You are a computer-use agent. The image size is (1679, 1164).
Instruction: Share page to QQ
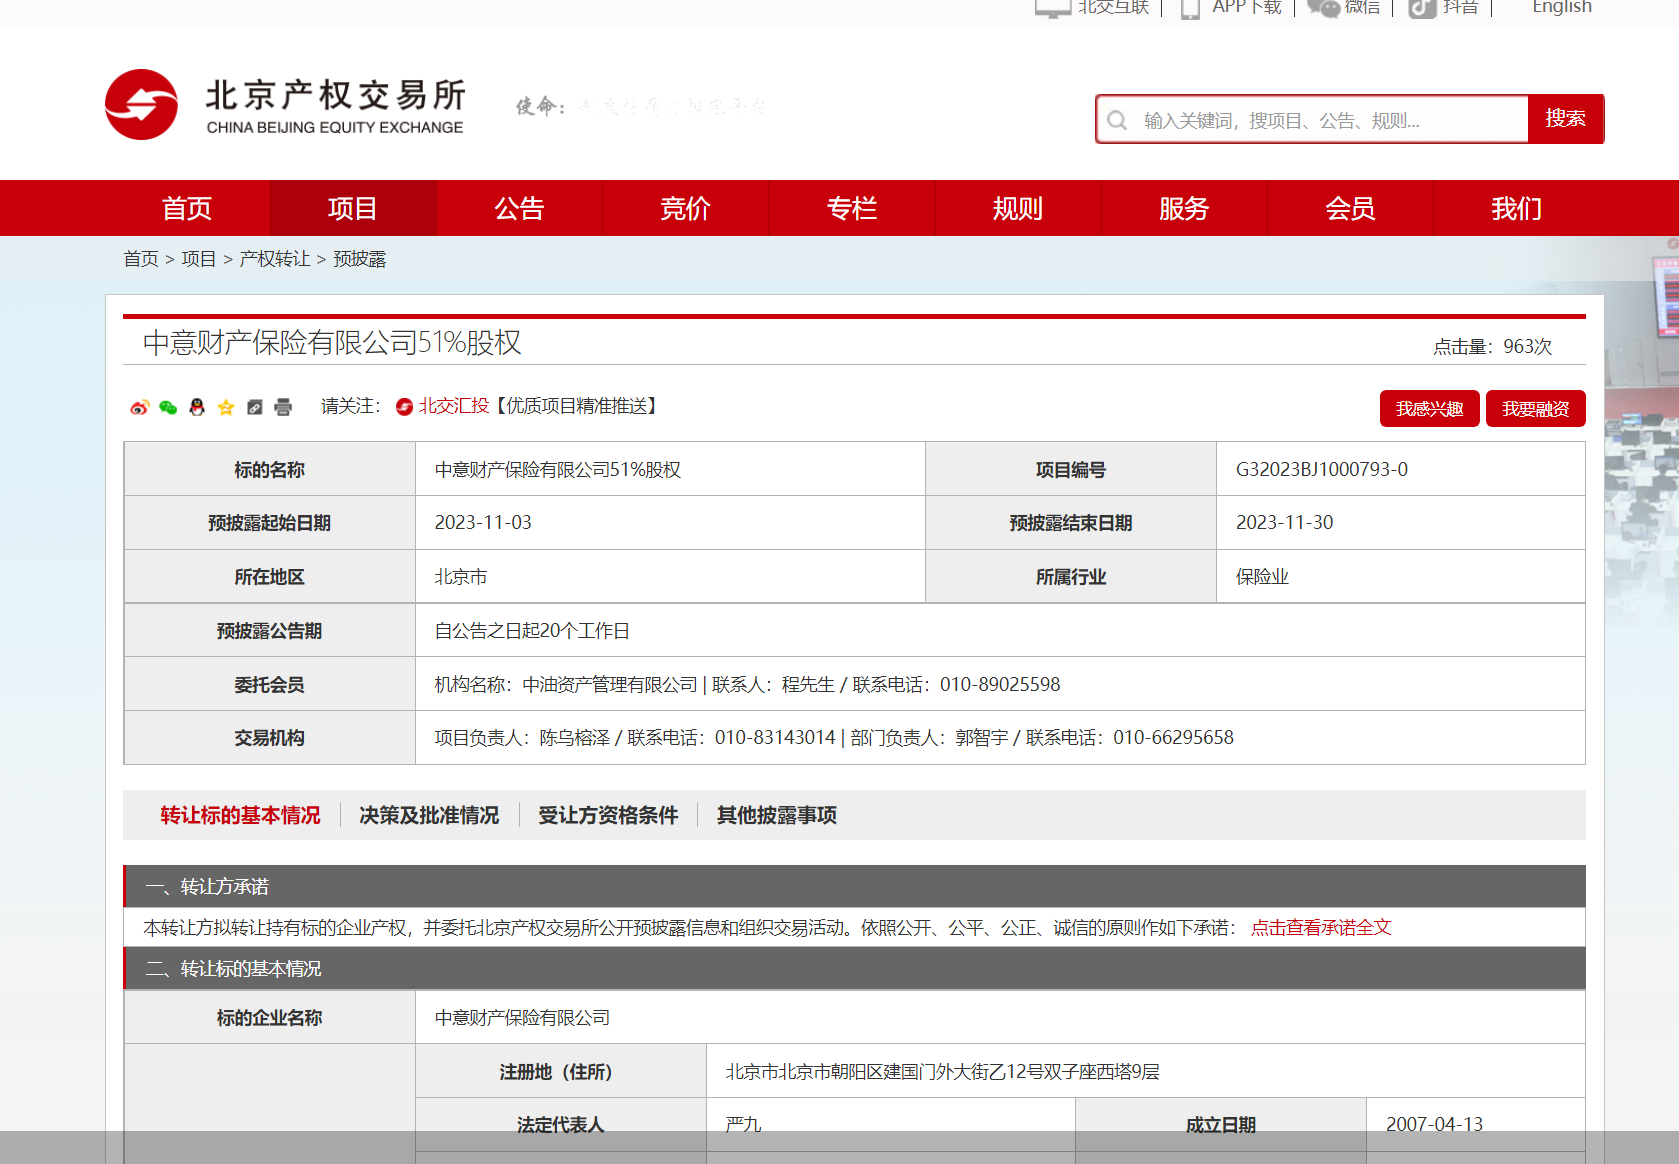tap(196, 408)
